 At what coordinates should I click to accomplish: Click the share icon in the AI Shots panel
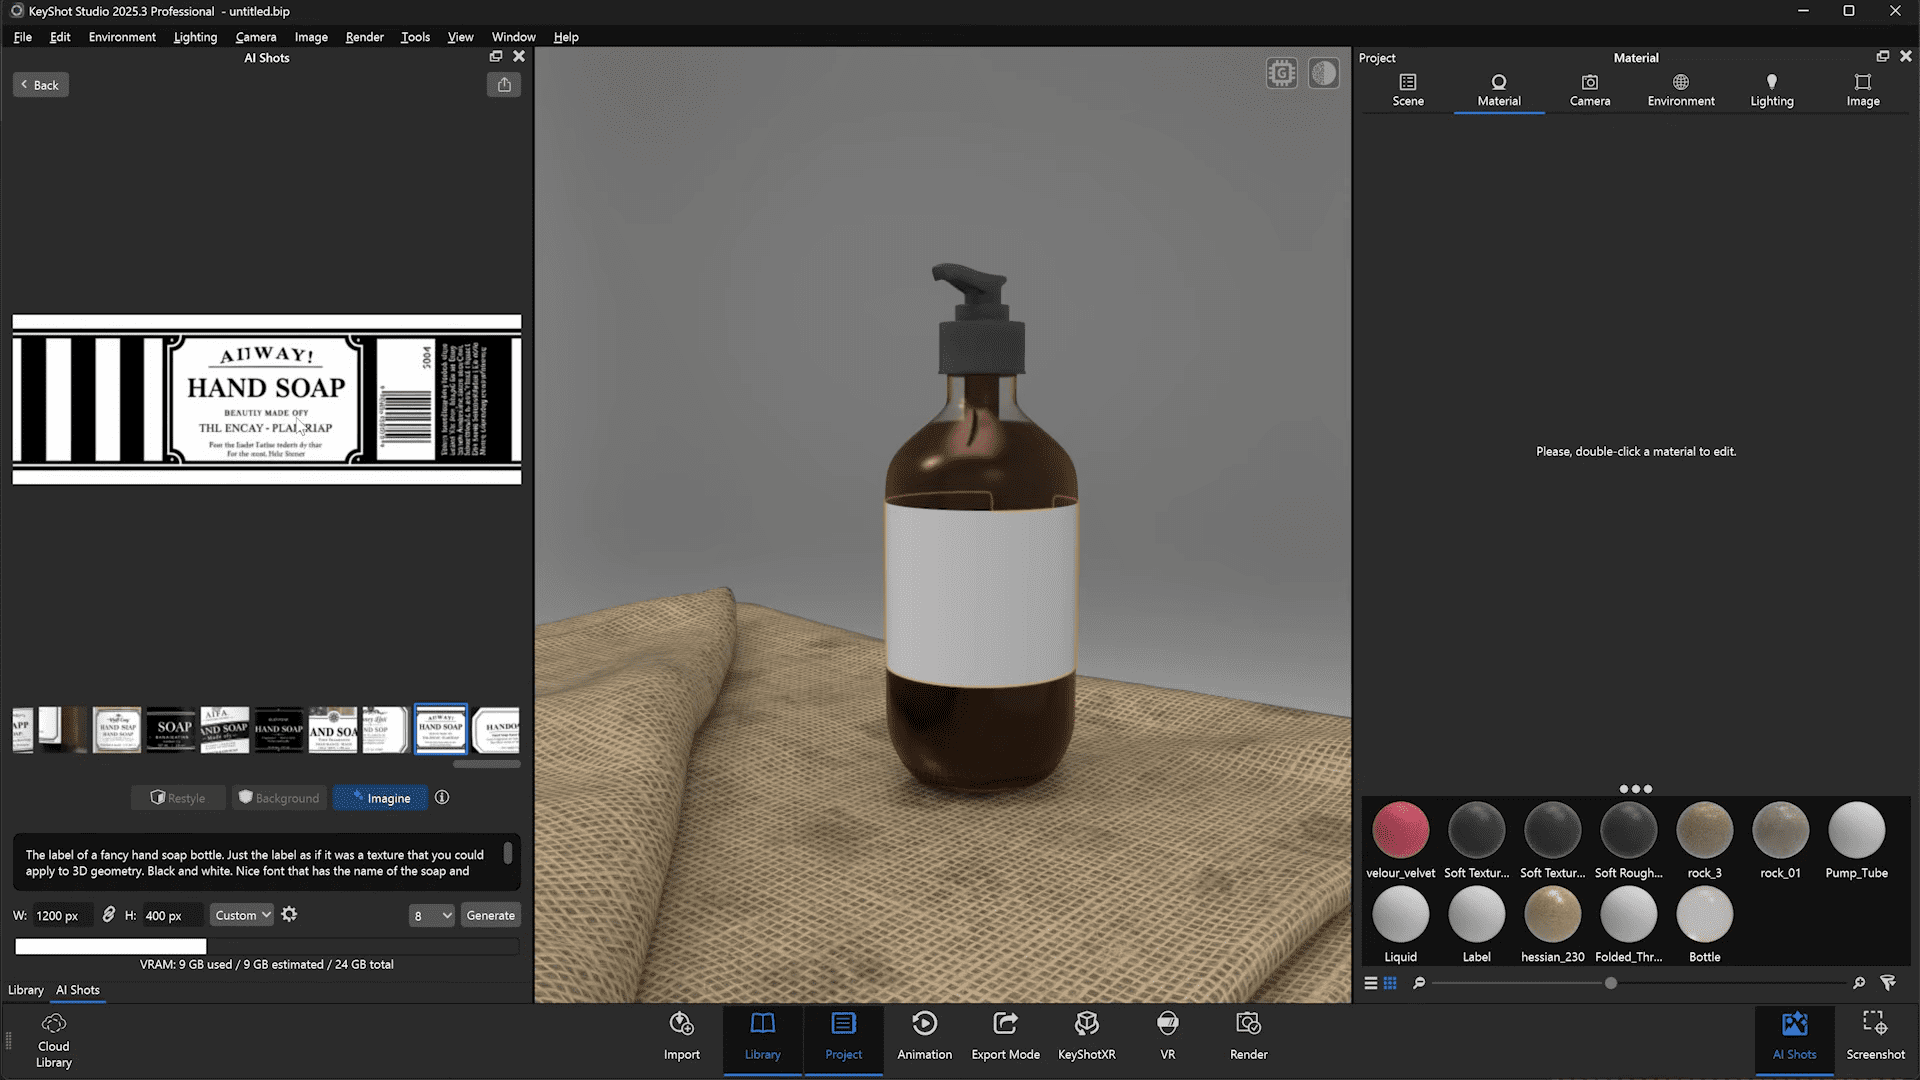click(504, 85)
